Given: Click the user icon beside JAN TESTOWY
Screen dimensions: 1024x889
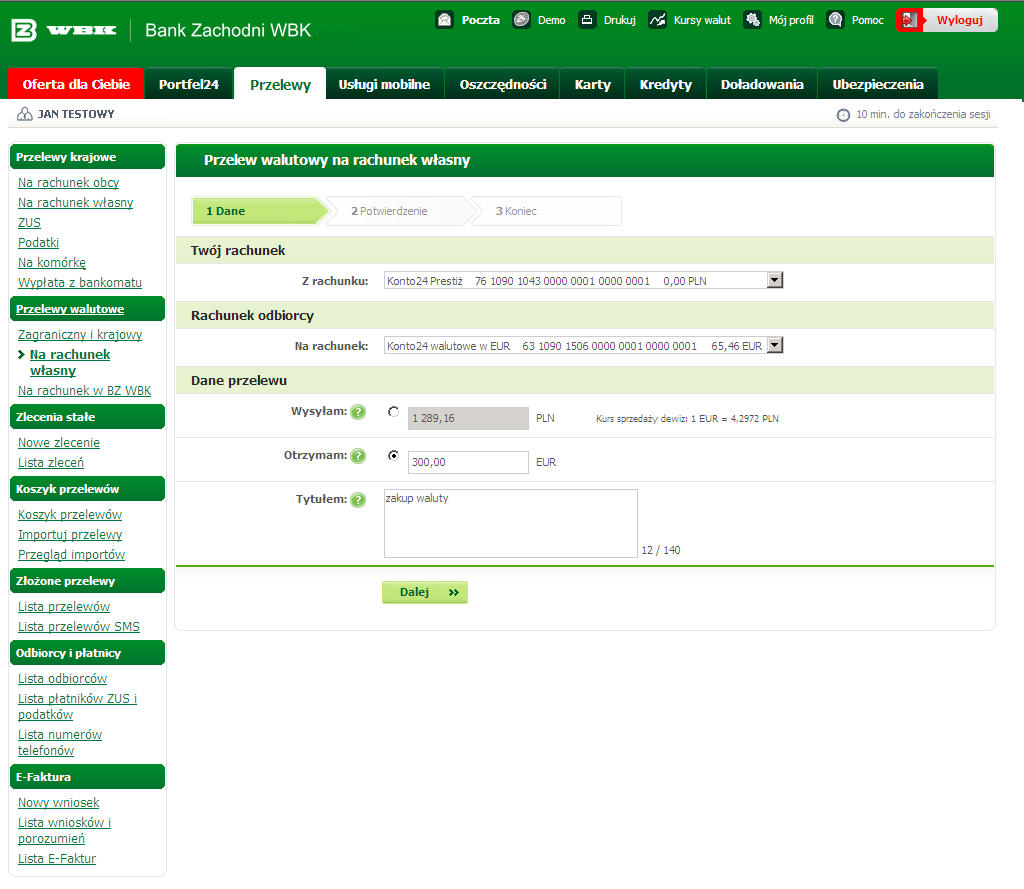Looking at the screenshot, I should [x=25, y=114].
